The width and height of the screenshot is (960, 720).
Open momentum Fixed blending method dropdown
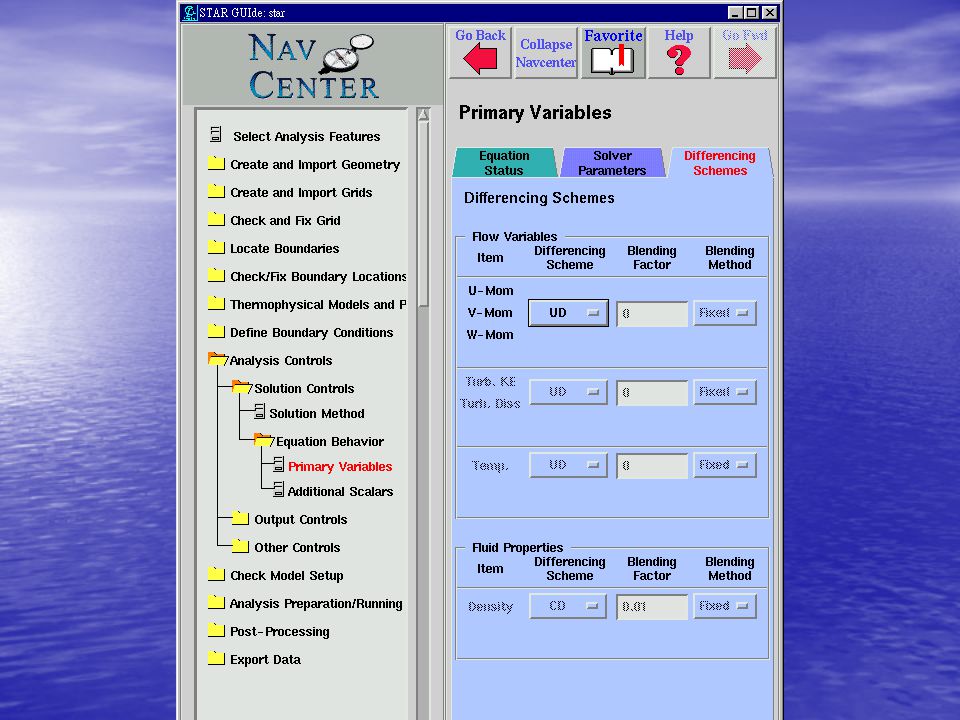click(x=725, y=313)
